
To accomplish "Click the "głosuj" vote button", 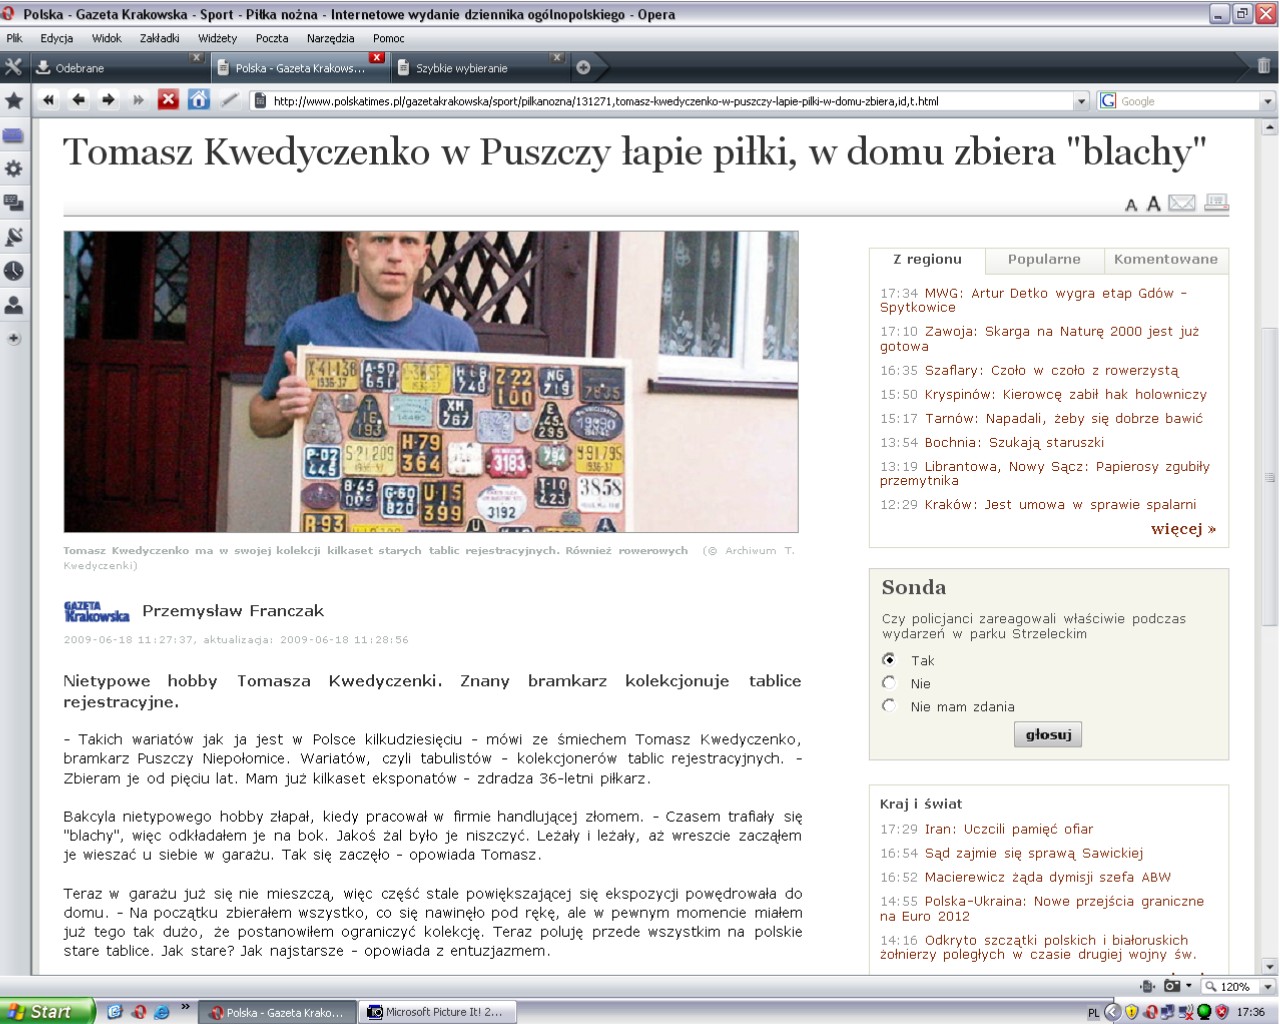I will pyautogui.click(x=1047, y=735).
